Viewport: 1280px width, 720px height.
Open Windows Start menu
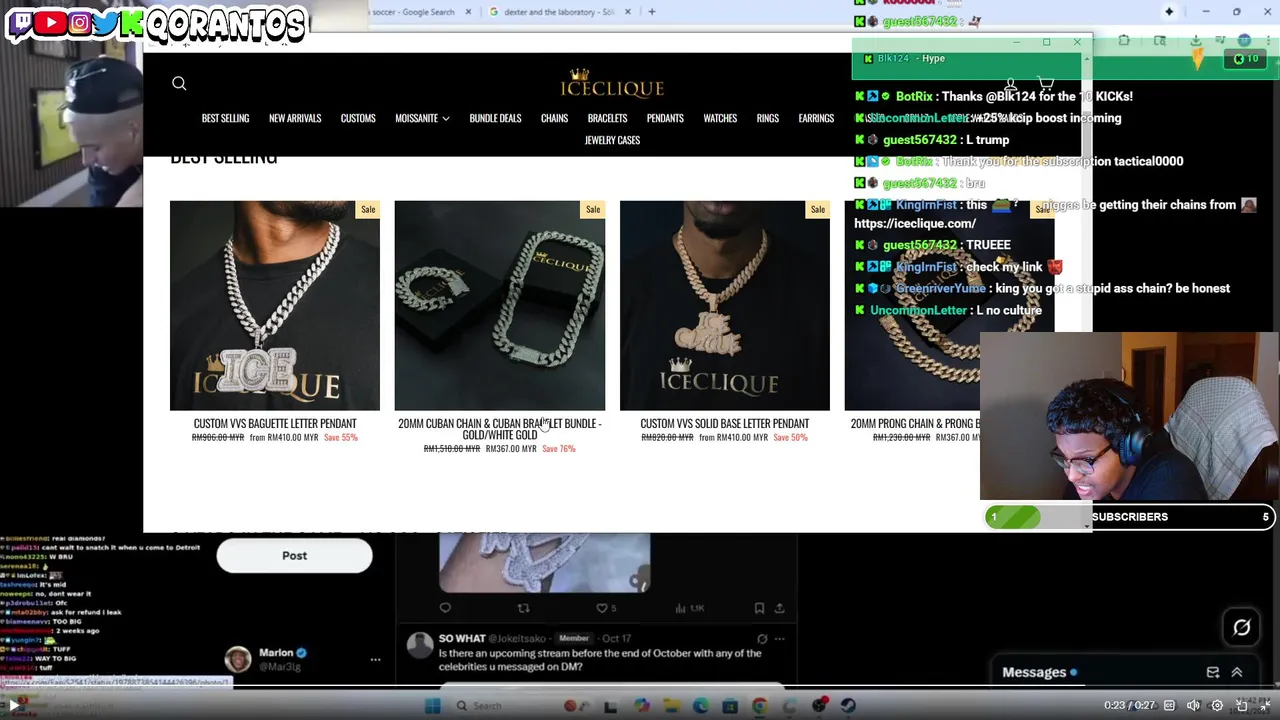pyautogui.click(x=432, y=706)
